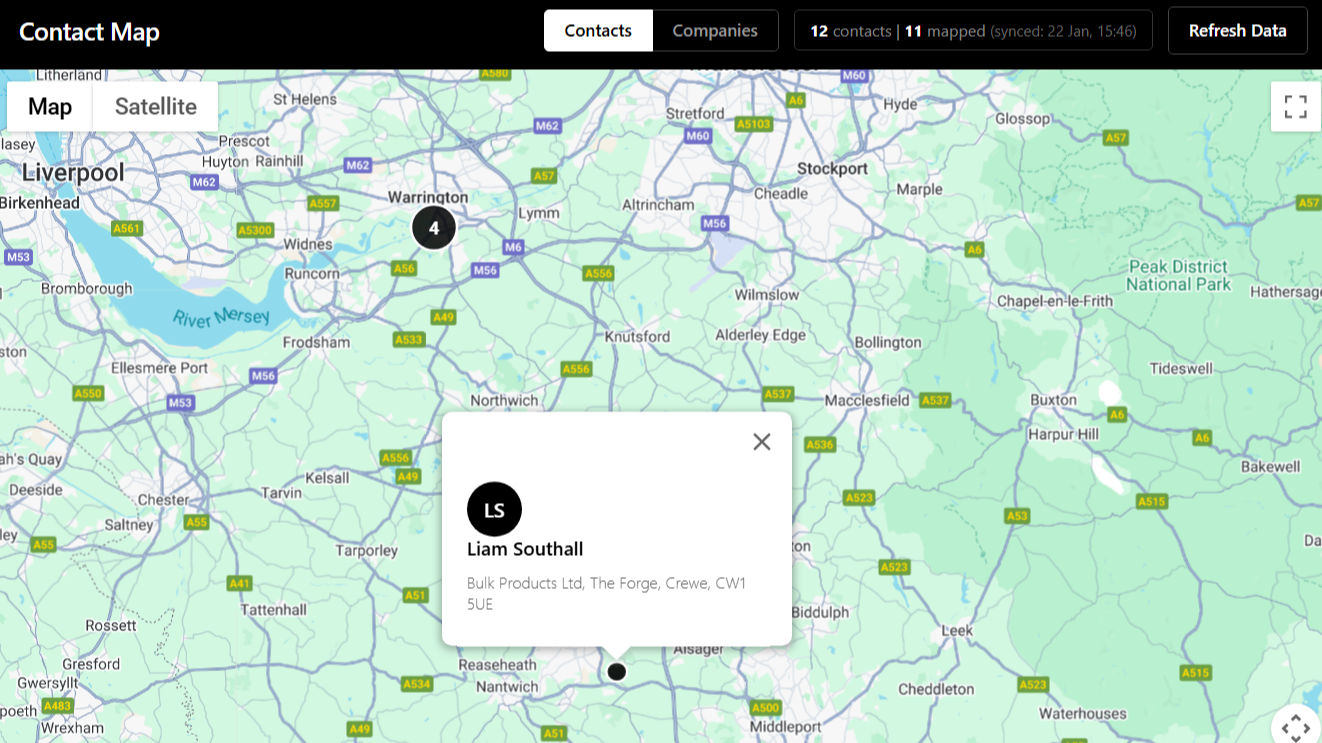Close the Liam Southall info popup
Image resolution: width=1322 pixels, height=743 pixels.
(761, 441)
